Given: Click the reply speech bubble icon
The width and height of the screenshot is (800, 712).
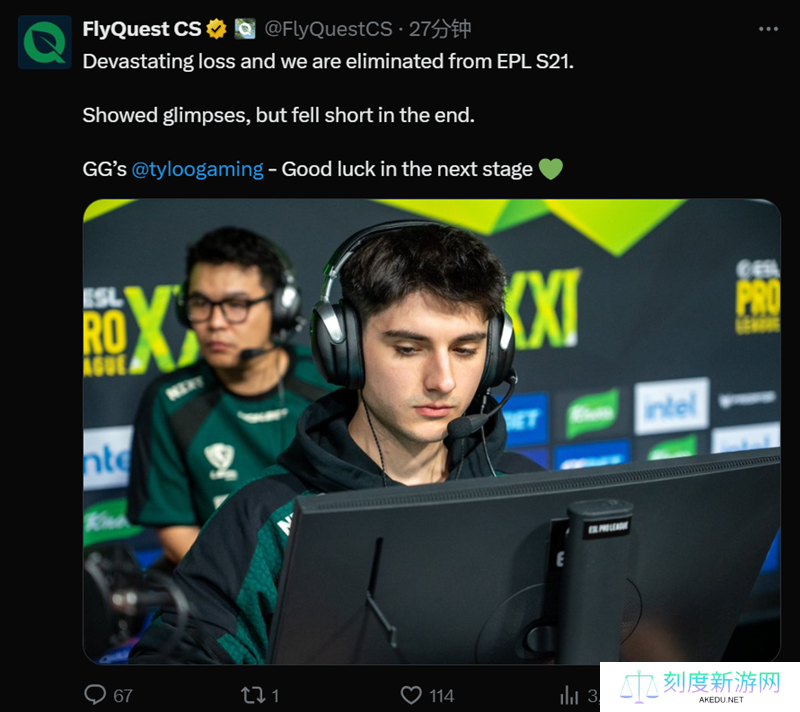Looking at the screenshot, I should pyautogui.click(x=95, y=695).
